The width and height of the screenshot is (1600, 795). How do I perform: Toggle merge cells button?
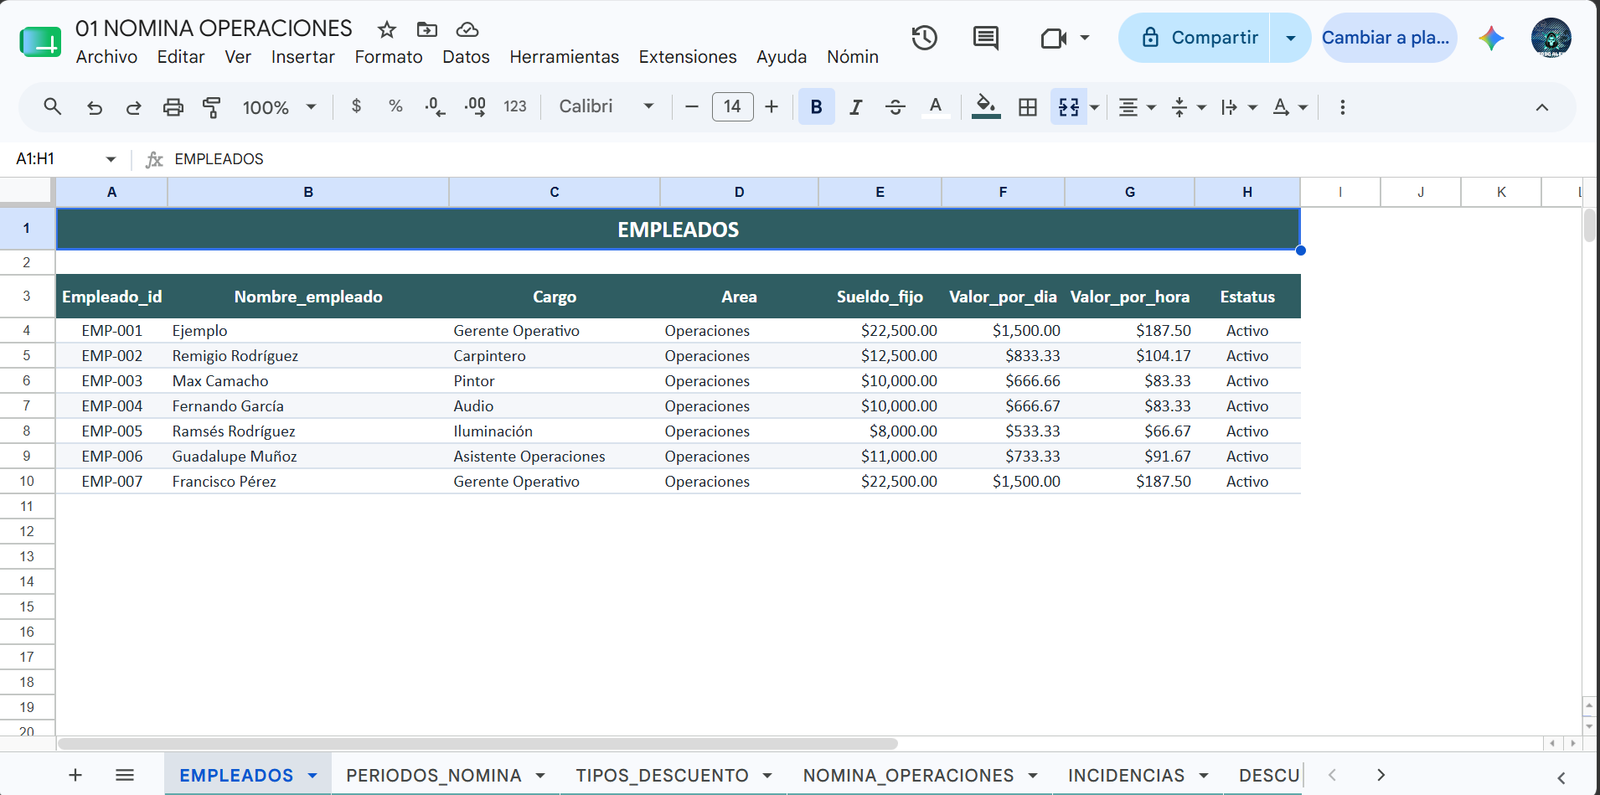pyautogui.click(x=1068, y=107)
